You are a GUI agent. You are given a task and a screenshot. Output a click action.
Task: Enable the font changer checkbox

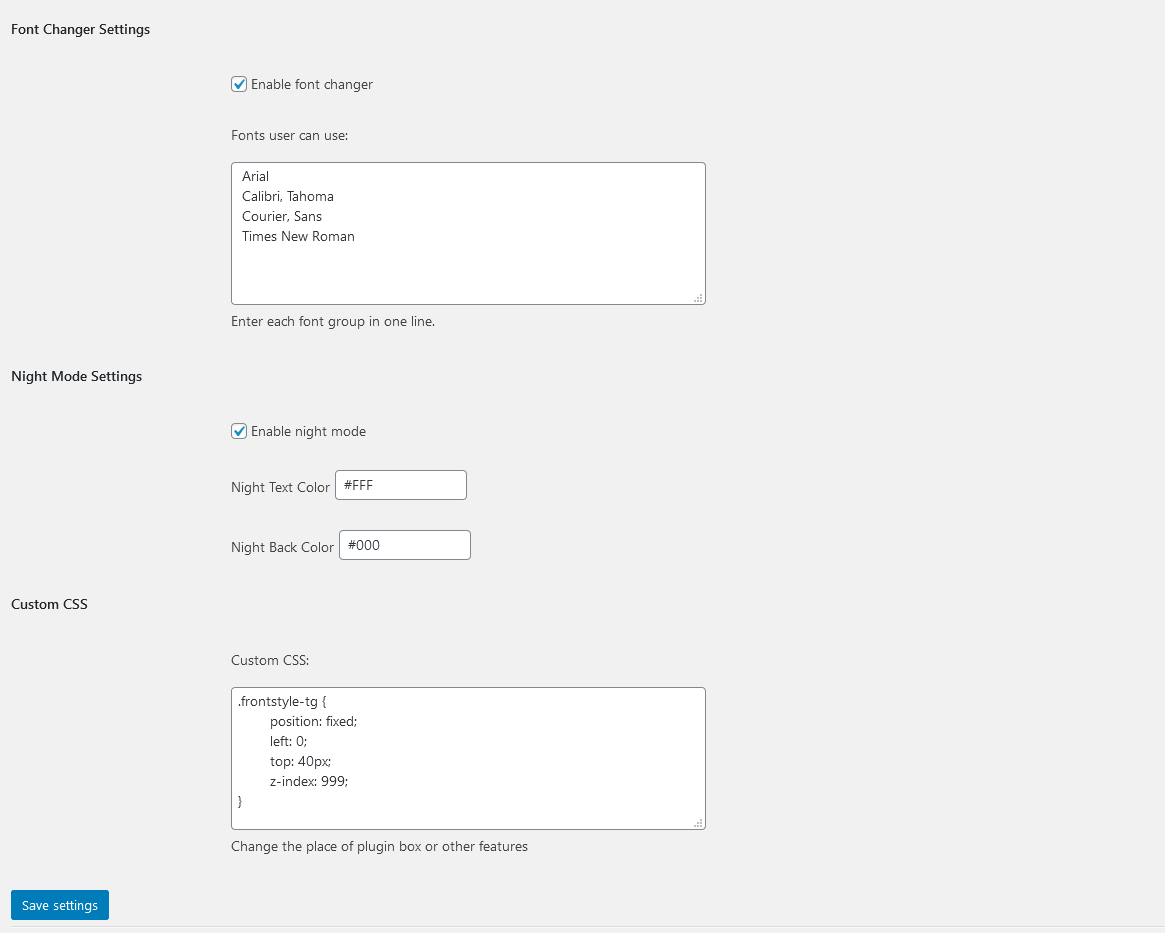pyautogui.click(x=239, y=84)
